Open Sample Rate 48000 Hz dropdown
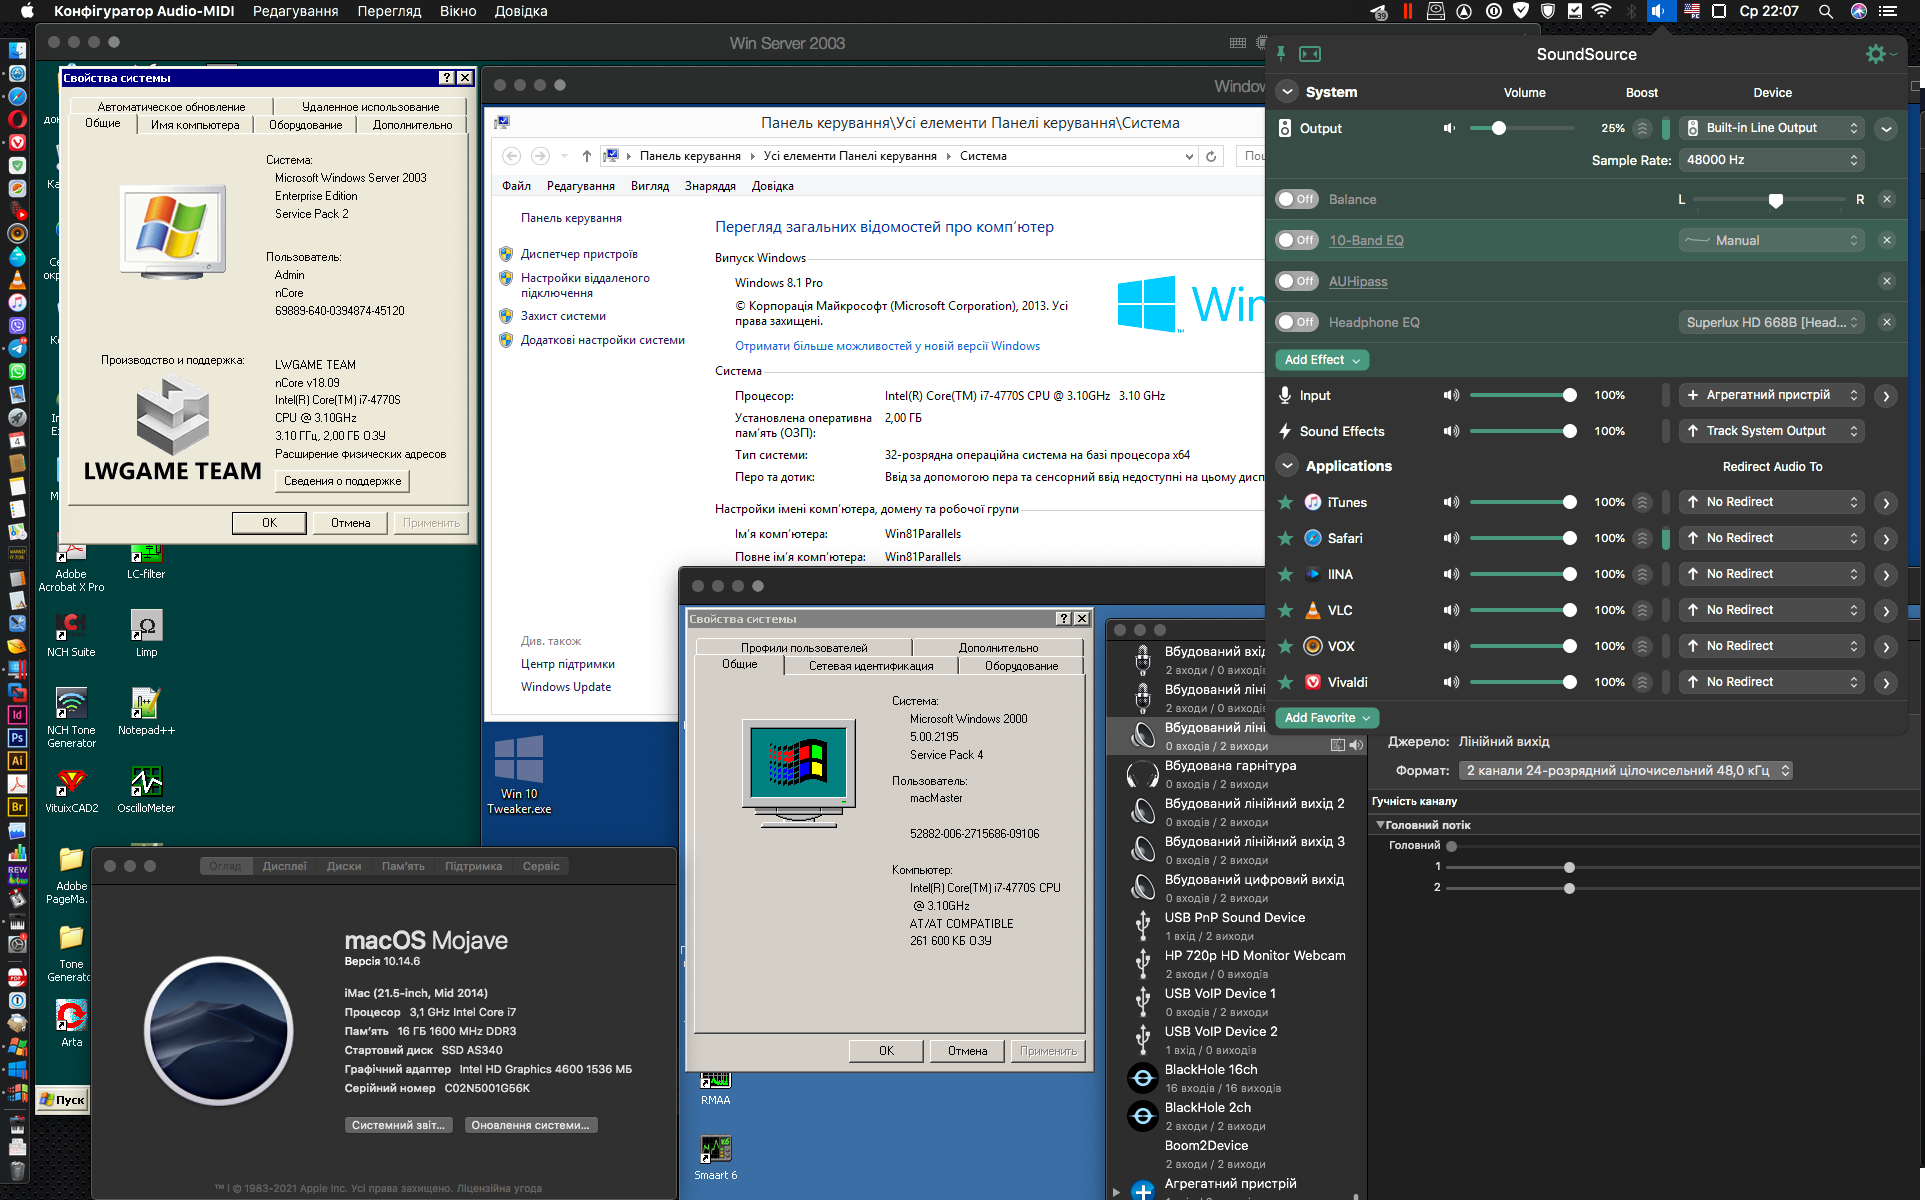Viewport: 1925px width, 1200px height. (1771, 160)
